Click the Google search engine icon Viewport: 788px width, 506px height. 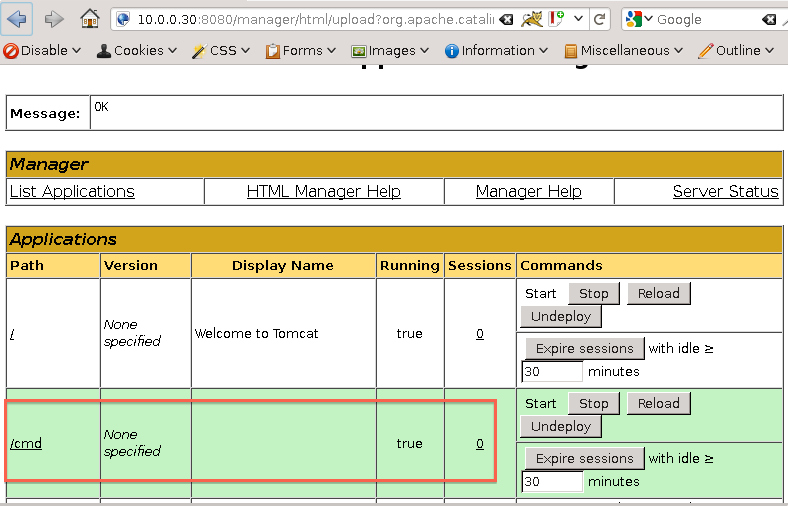click(634, 19)
